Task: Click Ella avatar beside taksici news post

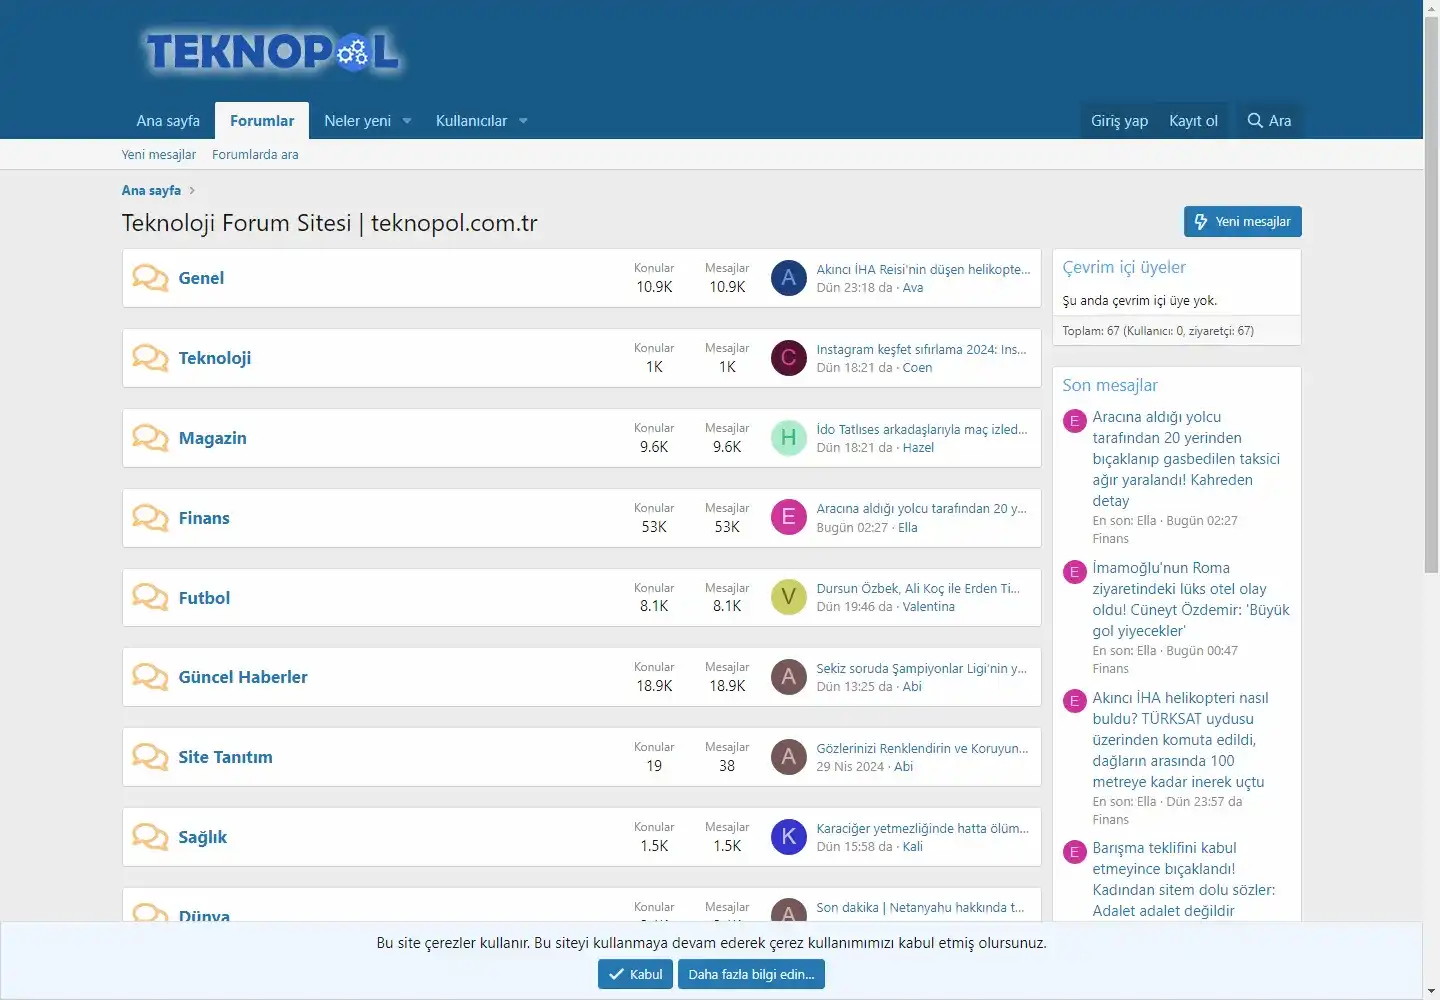Action: [1074, 421]
